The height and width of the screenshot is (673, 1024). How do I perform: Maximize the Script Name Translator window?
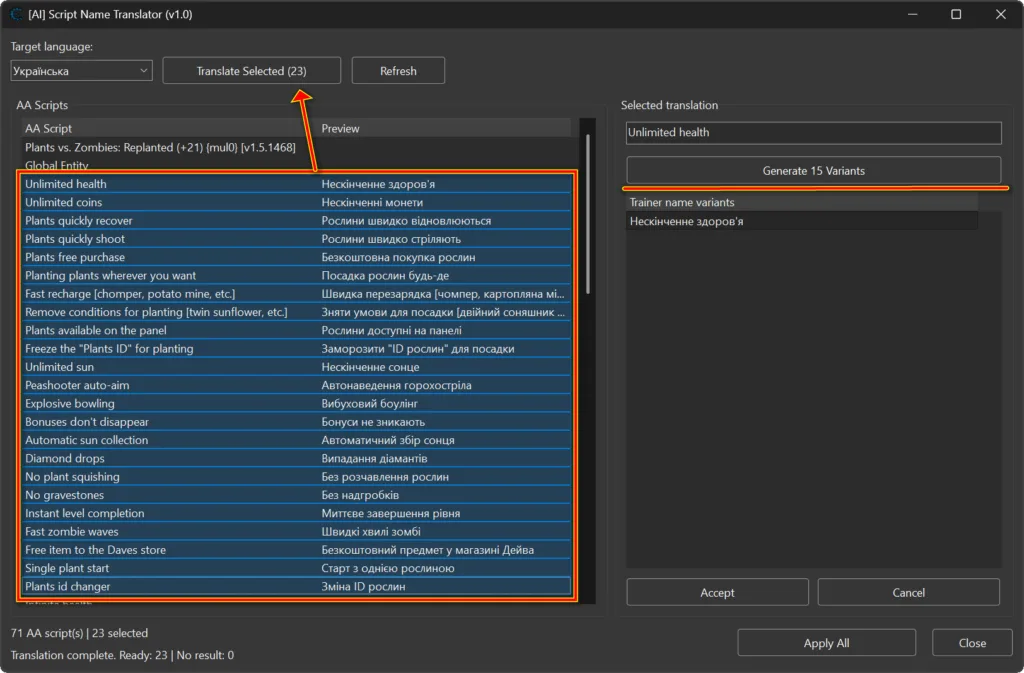coord(955,14)
